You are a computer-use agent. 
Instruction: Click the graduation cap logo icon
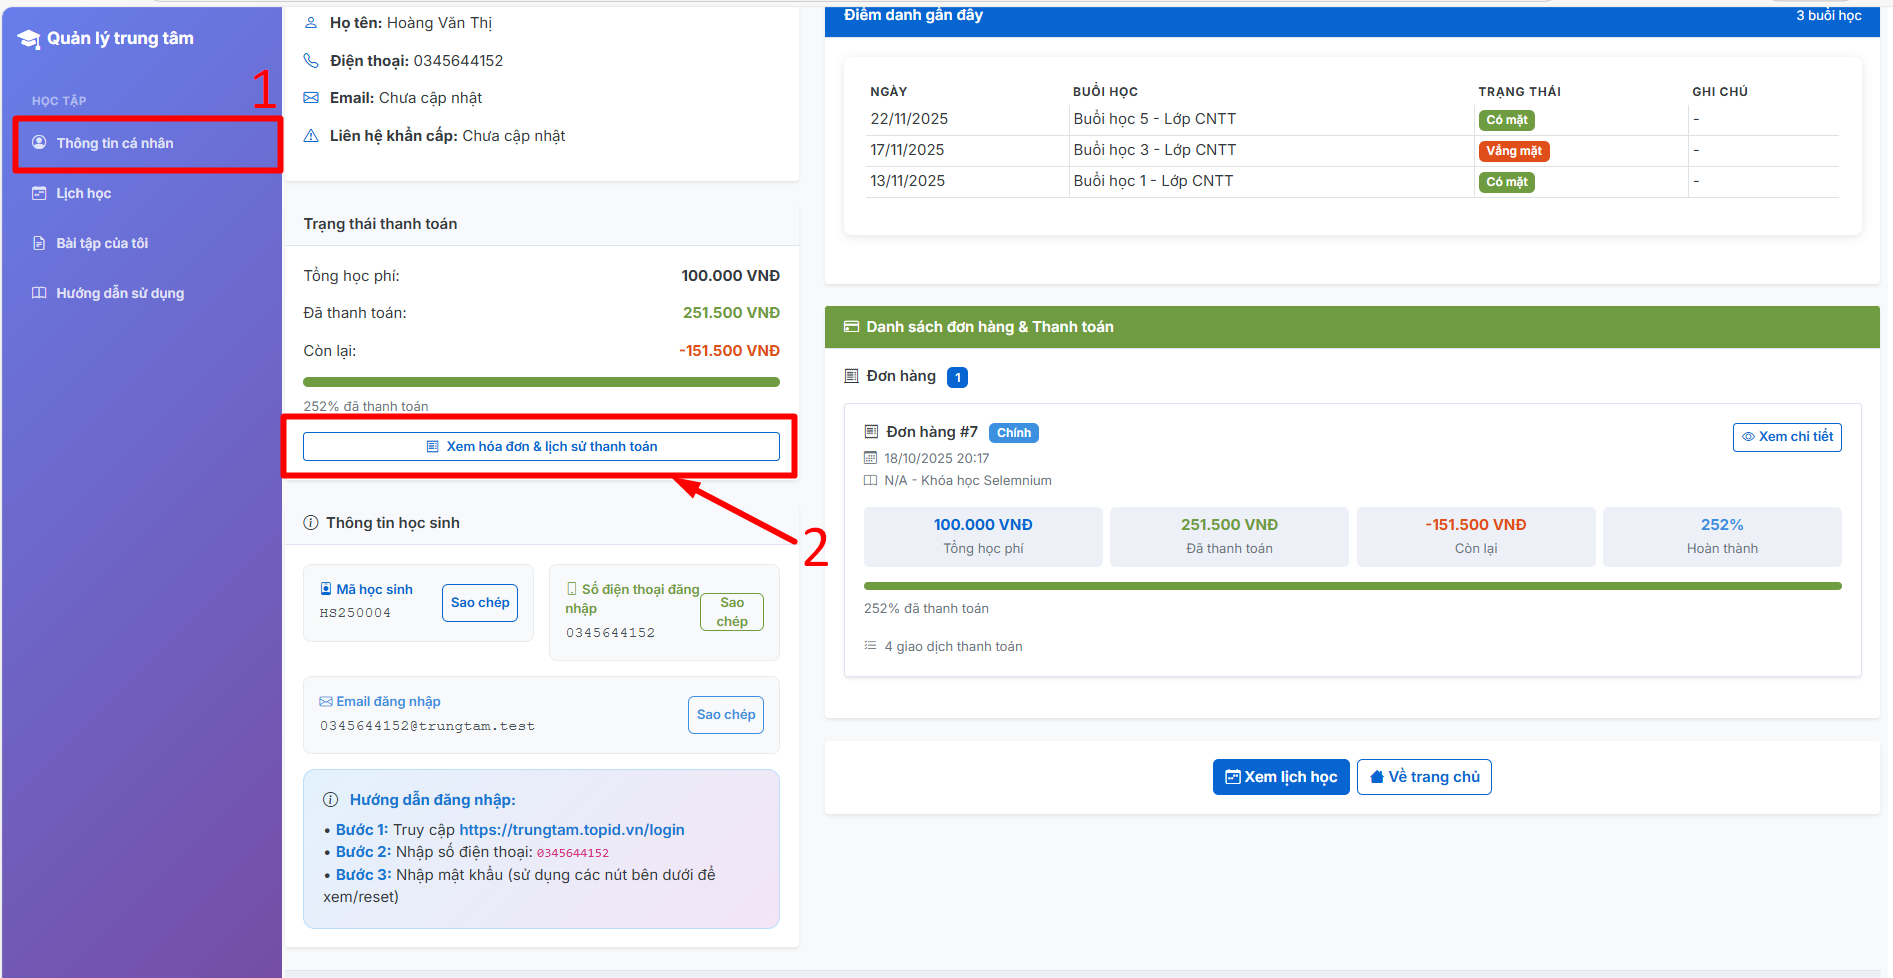click(x=28, y=39)
